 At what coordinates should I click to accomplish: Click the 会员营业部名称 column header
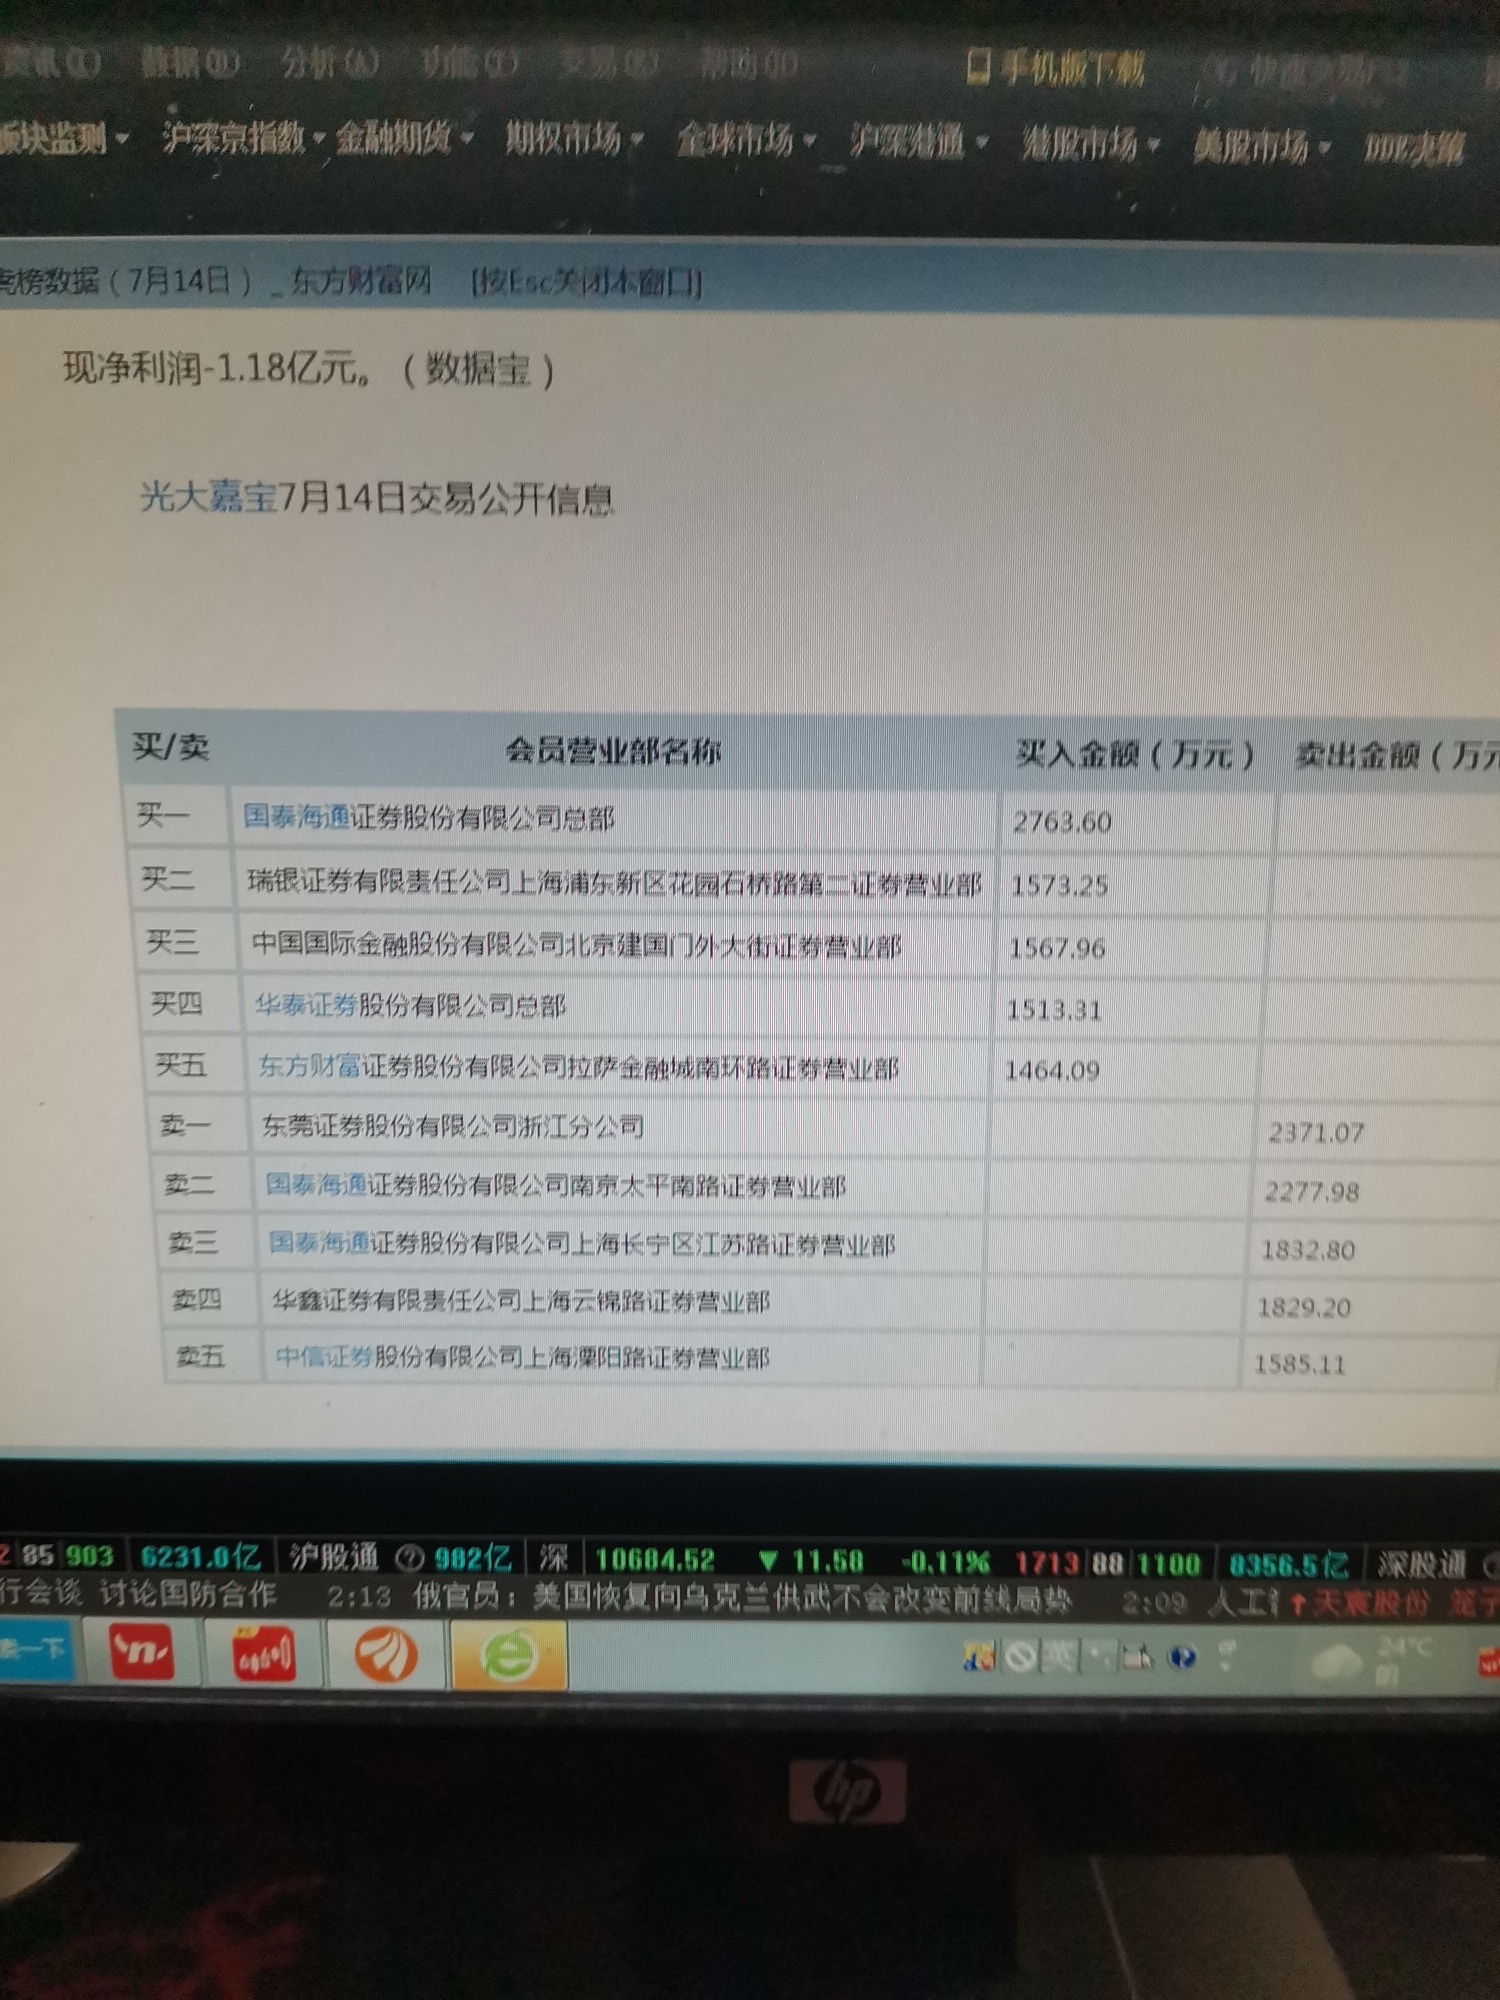click(x=612, y=750)
